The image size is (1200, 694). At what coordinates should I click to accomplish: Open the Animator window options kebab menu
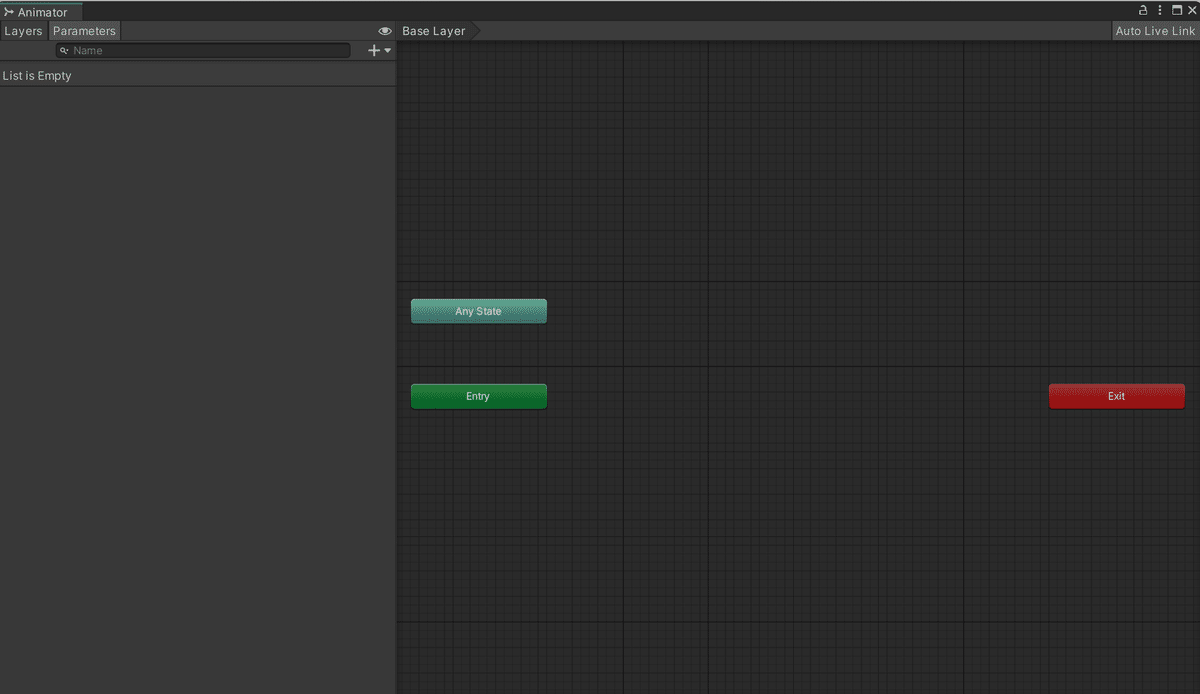coord(1159,10)
